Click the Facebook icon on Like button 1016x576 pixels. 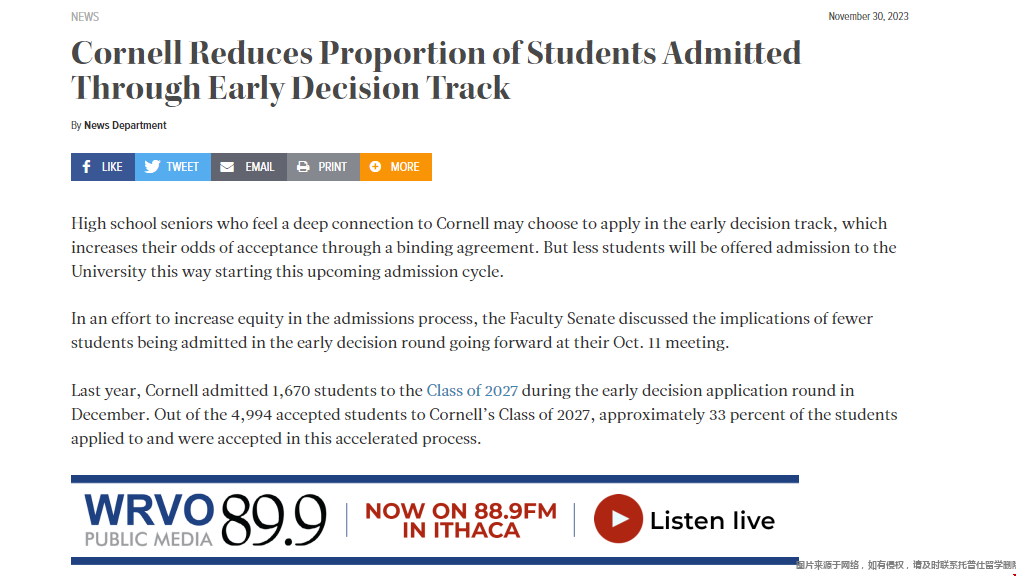tap(87, 167)
